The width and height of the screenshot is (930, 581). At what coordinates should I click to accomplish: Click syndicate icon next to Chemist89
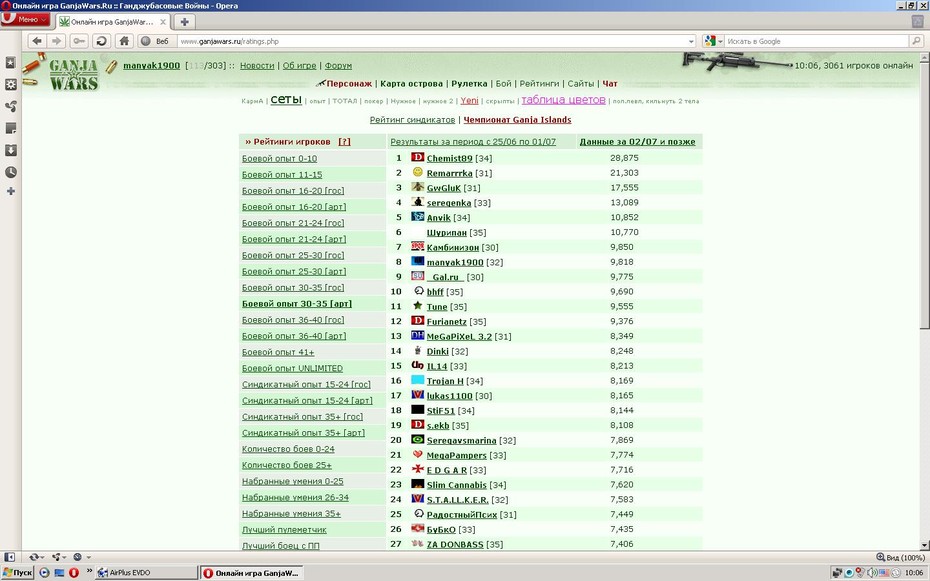click(x=418, y=157)
